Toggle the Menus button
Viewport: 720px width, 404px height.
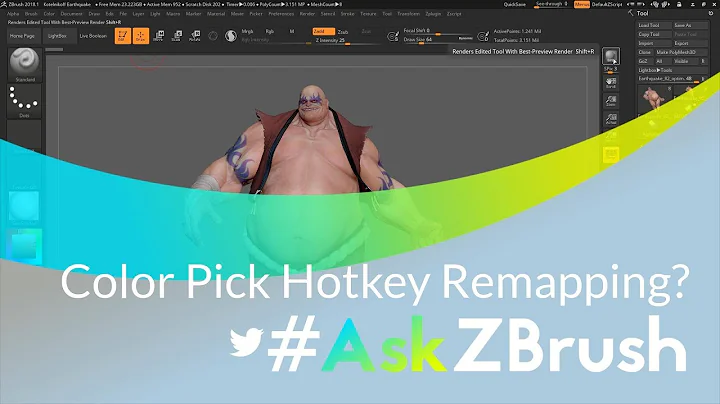coord(582,4)
